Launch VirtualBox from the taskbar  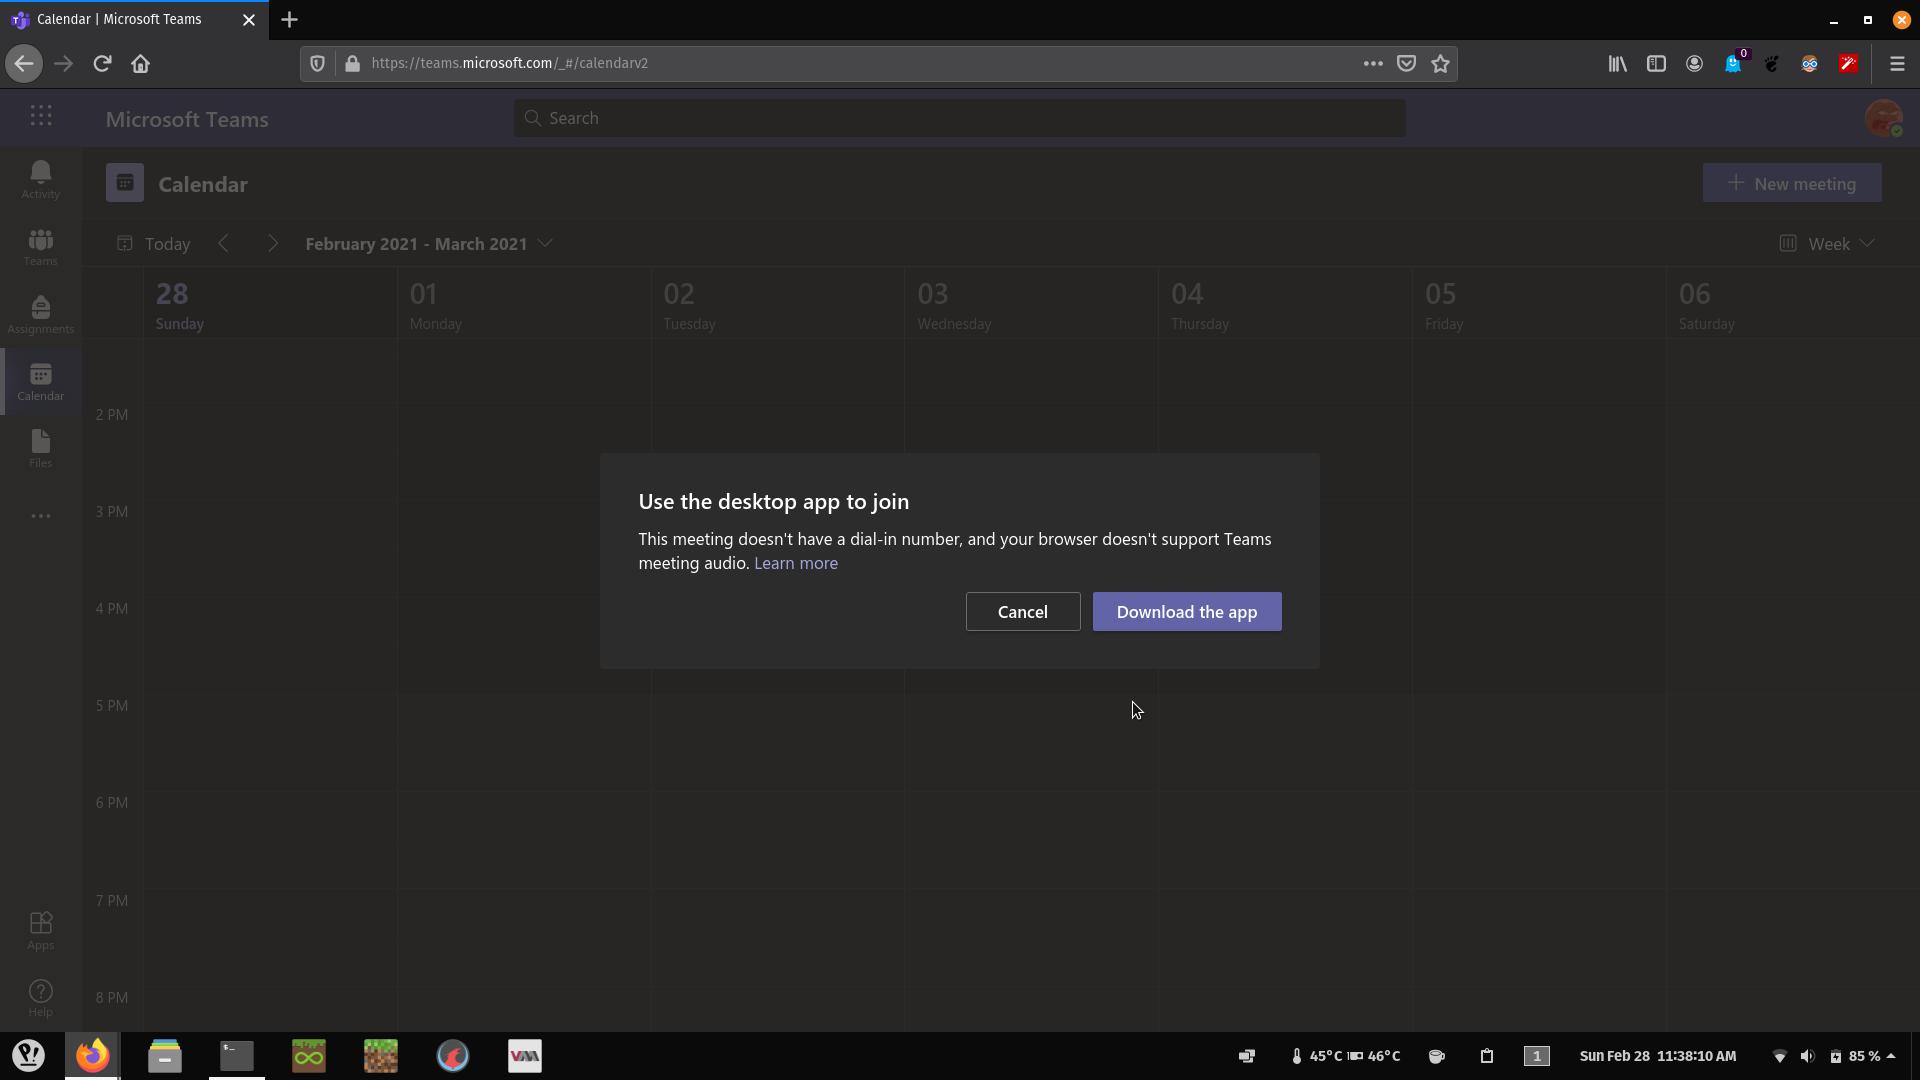pos(524,1055)
